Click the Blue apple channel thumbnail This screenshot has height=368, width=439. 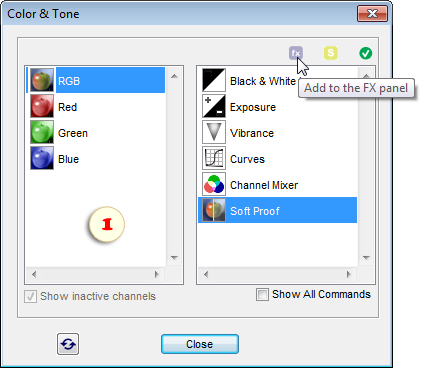[42, 158]
